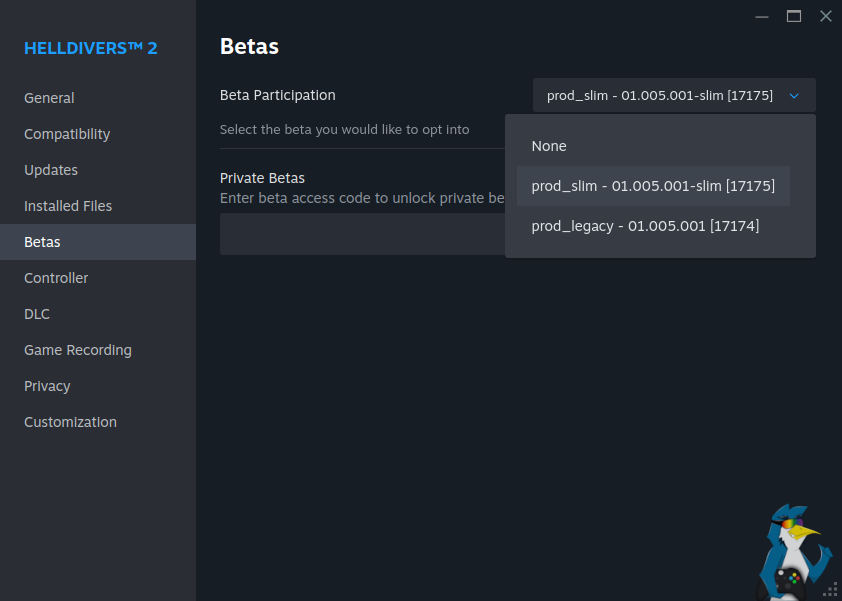The image size is (842, 601).
Task: Close the HELLDIVERS 2 properties window
Action: (825, 16)
